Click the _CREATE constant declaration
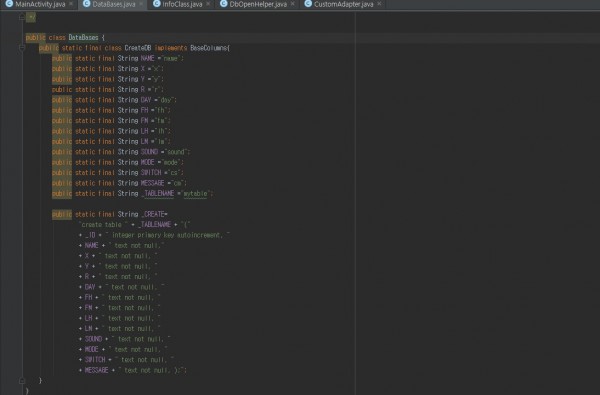Screen dimensions: 600x395 (152, 214)
